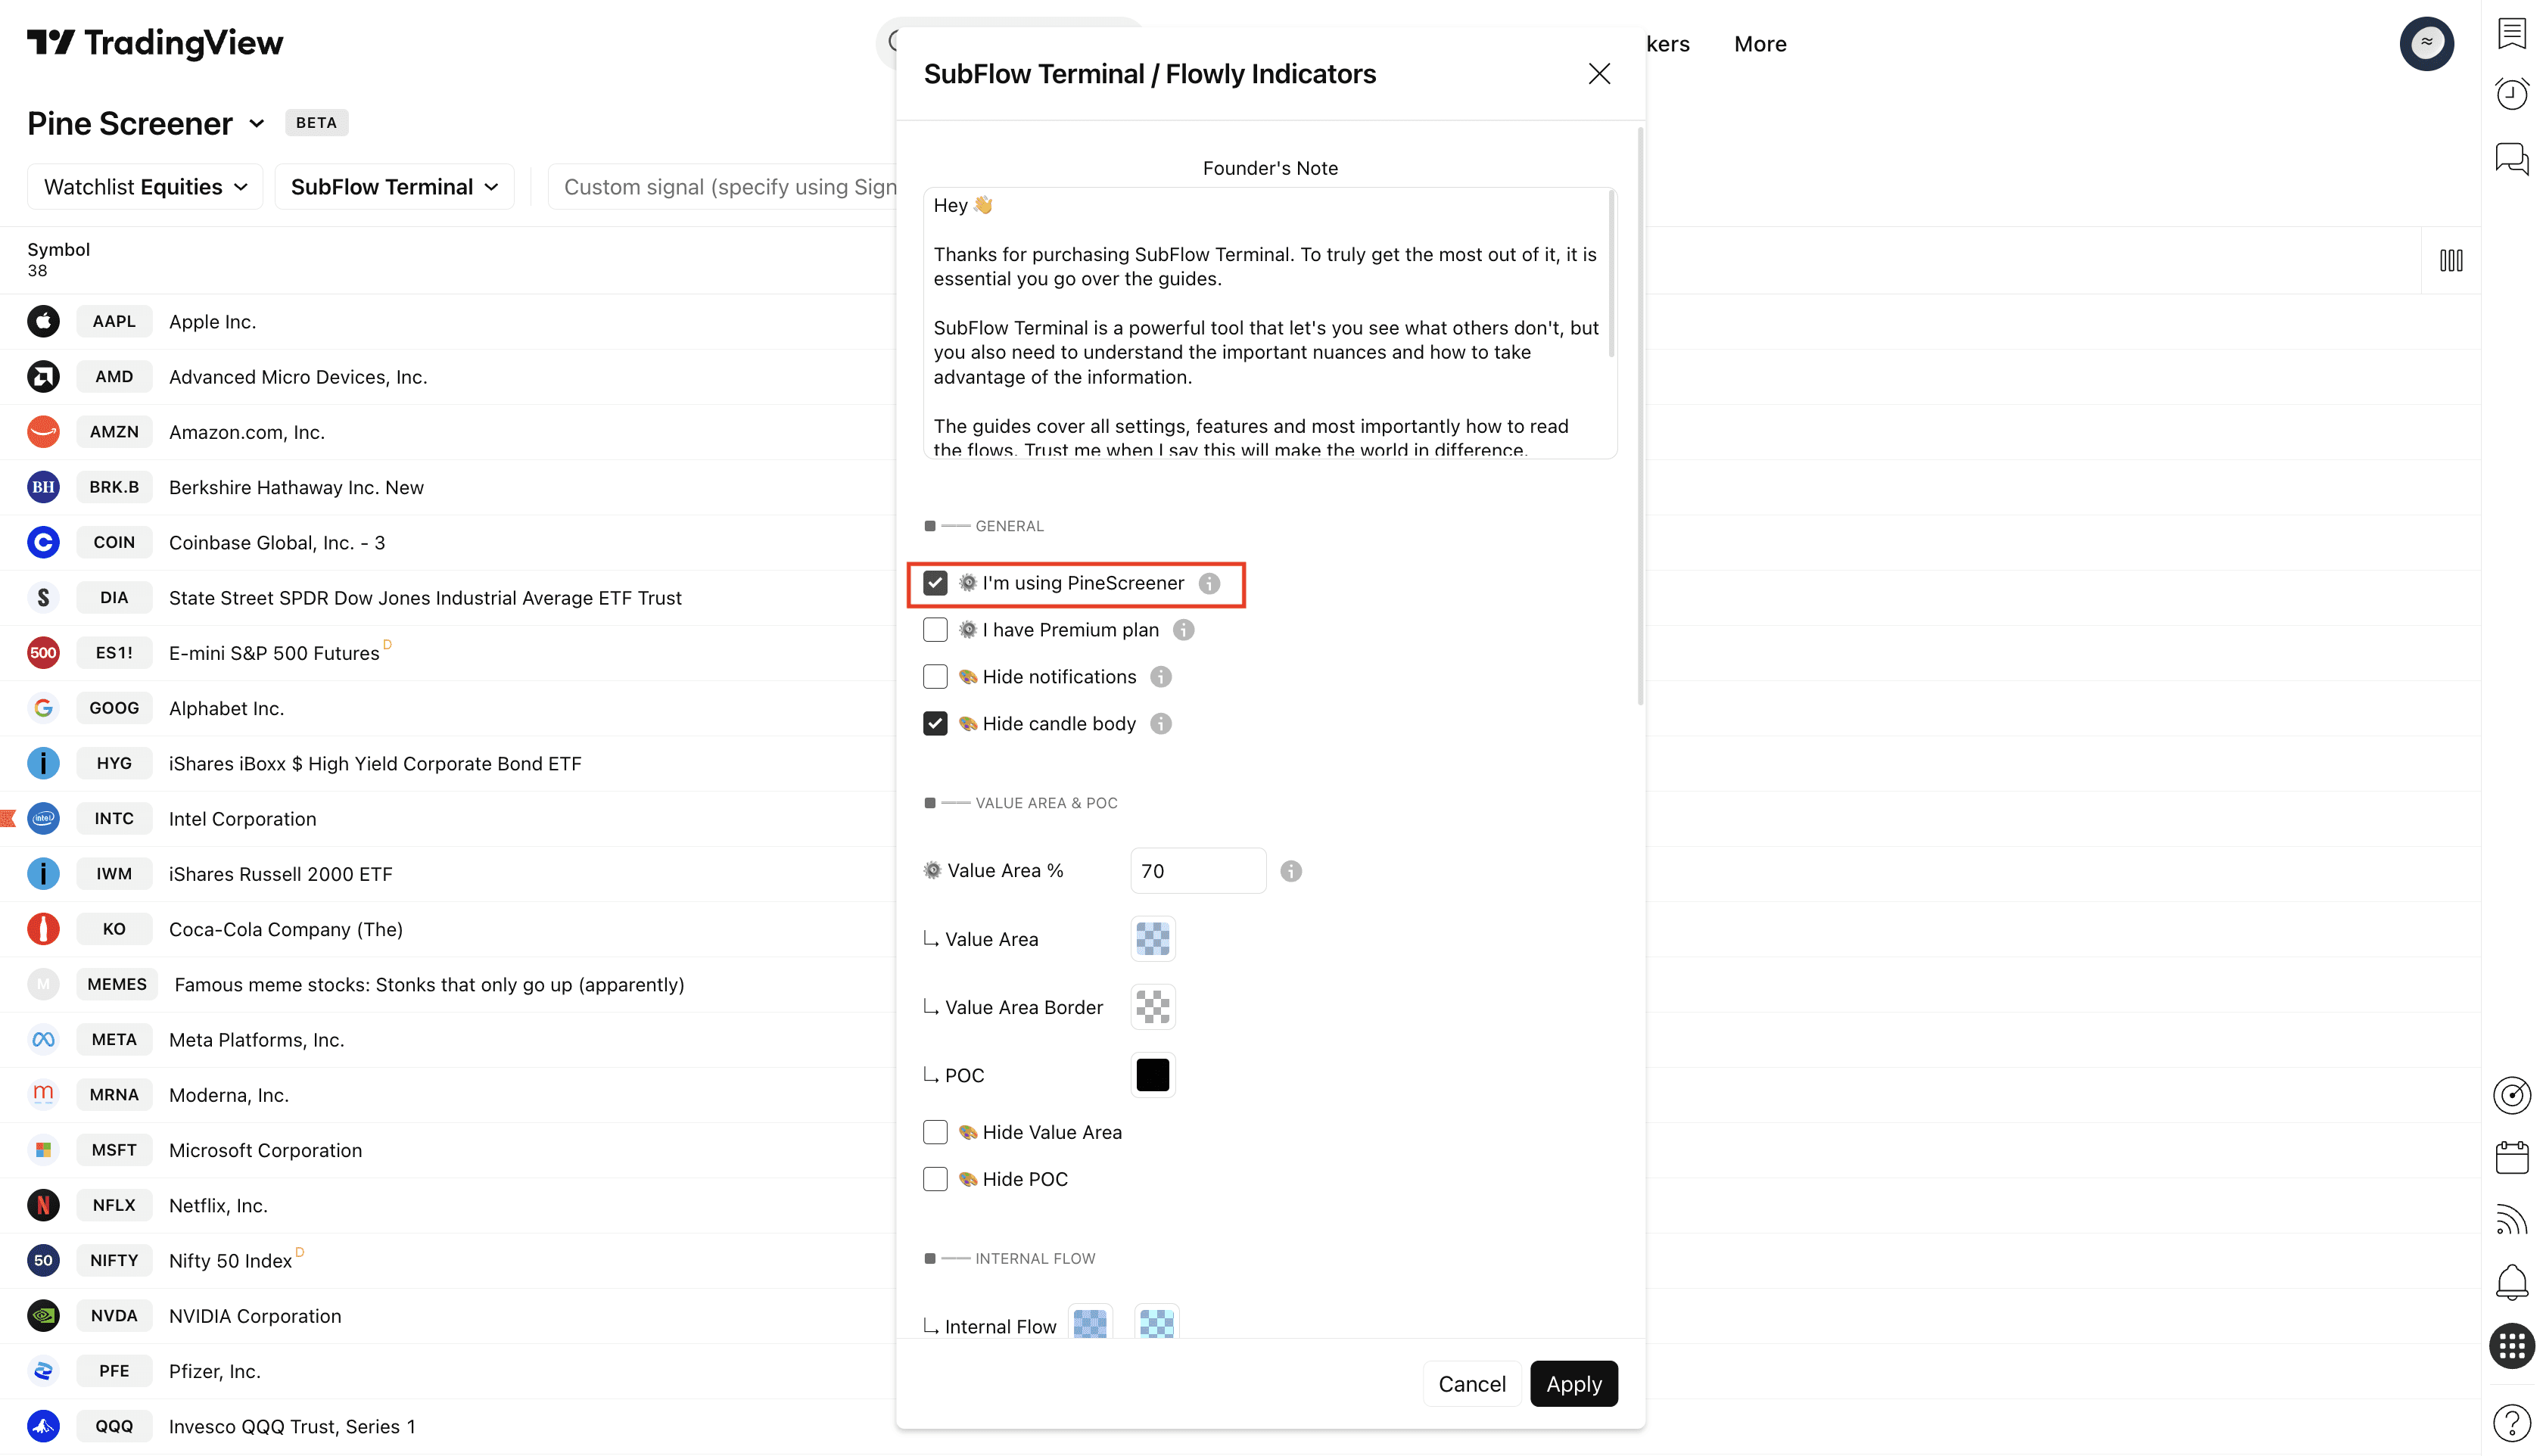Select the AAPL Apple Inc. row
The height and width of the screenshot is (1456, 2543).
(x=212, y=322)
